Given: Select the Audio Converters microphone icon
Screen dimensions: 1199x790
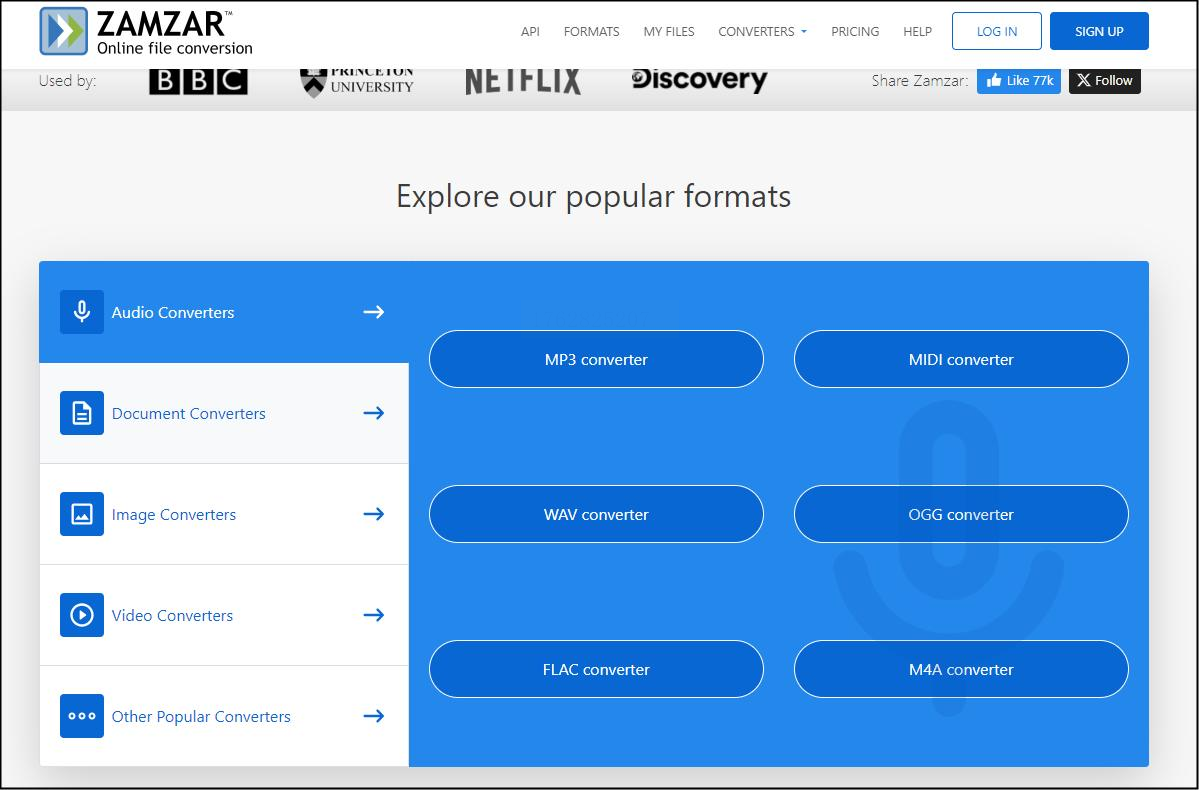Looking at the screenshot, I should [x=82, y=312].
